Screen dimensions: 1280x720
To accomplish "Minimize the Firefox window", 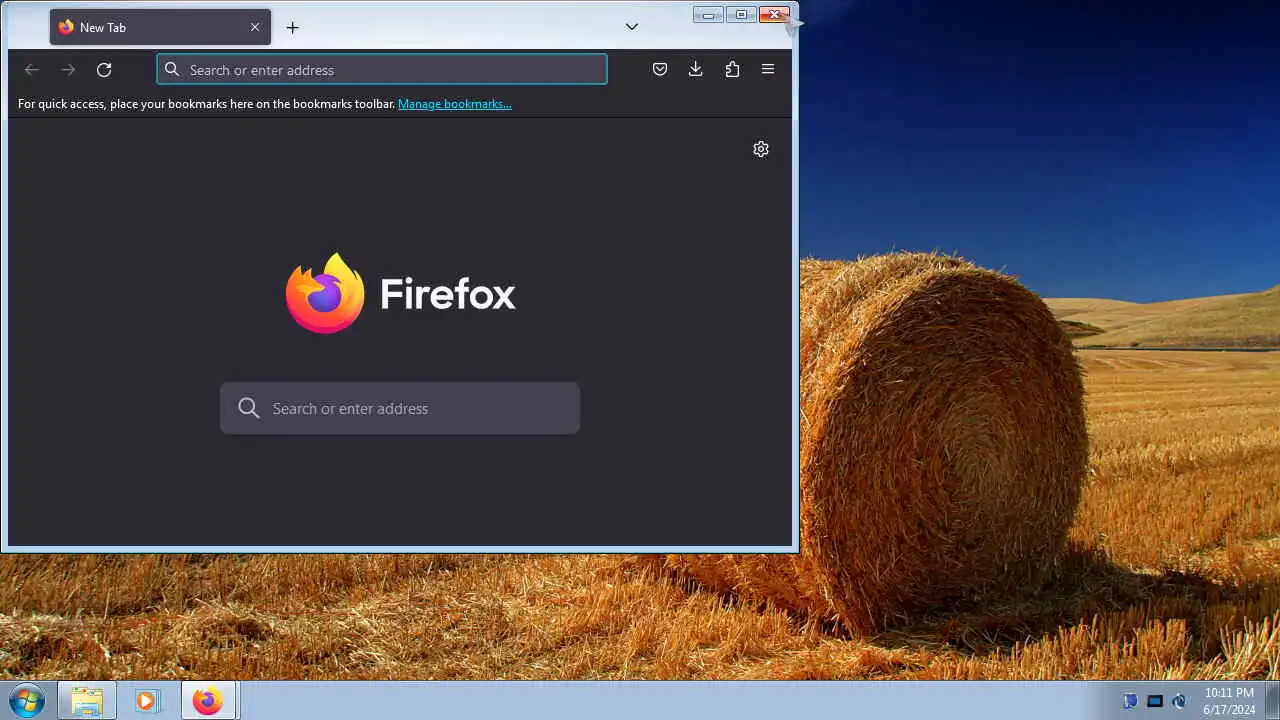I will coord(708,15).
